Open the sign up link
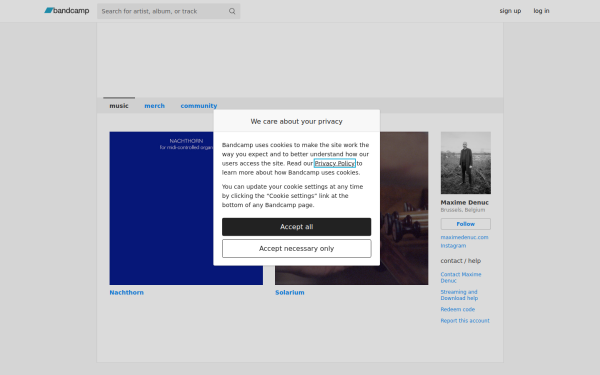The image size is (600, 375). click(510, 11)
